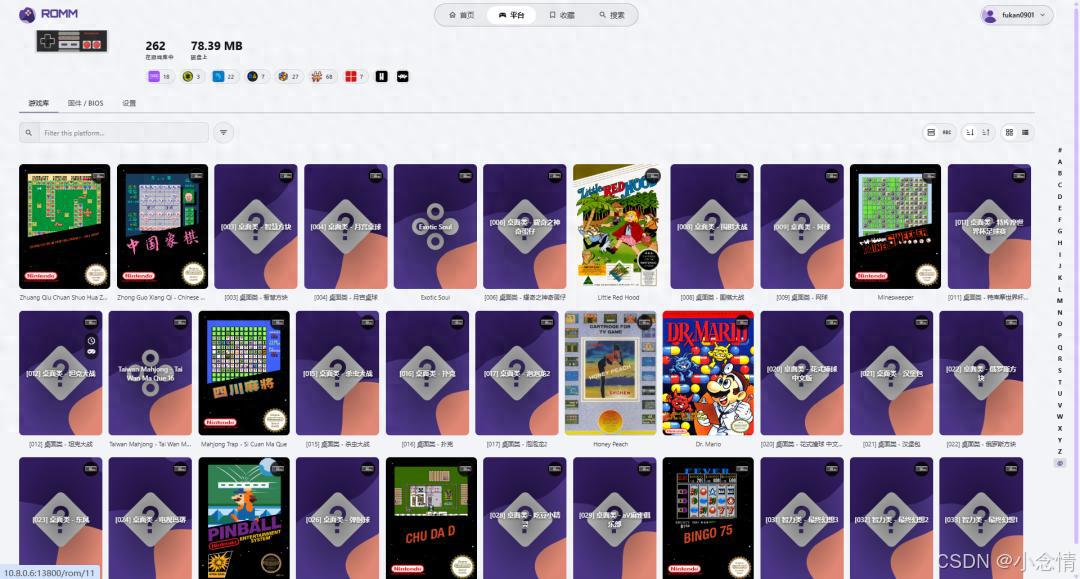Filter by the dark chip showing 7

pyautogui.click(x=256, y=76)
